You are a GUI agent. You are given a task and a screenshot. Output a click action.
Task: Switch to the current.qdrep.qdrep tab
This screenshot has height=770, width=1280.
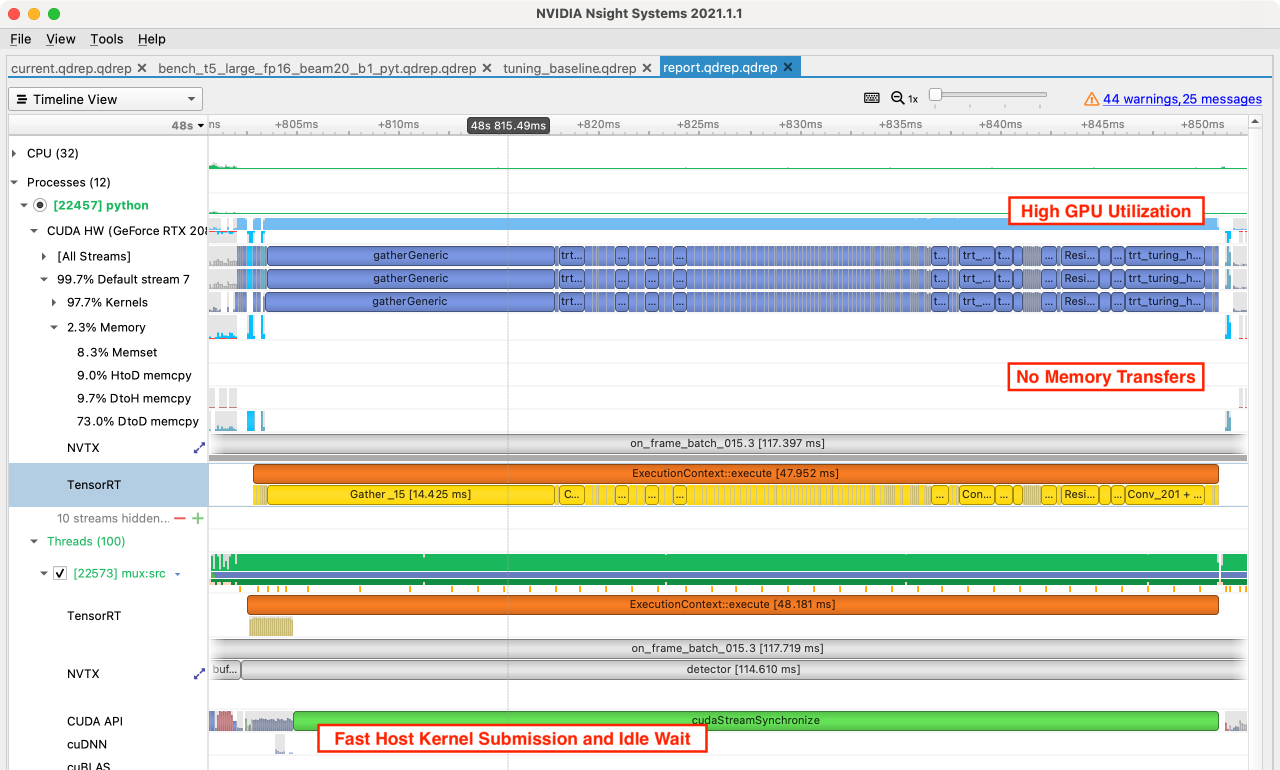(72, 68)
